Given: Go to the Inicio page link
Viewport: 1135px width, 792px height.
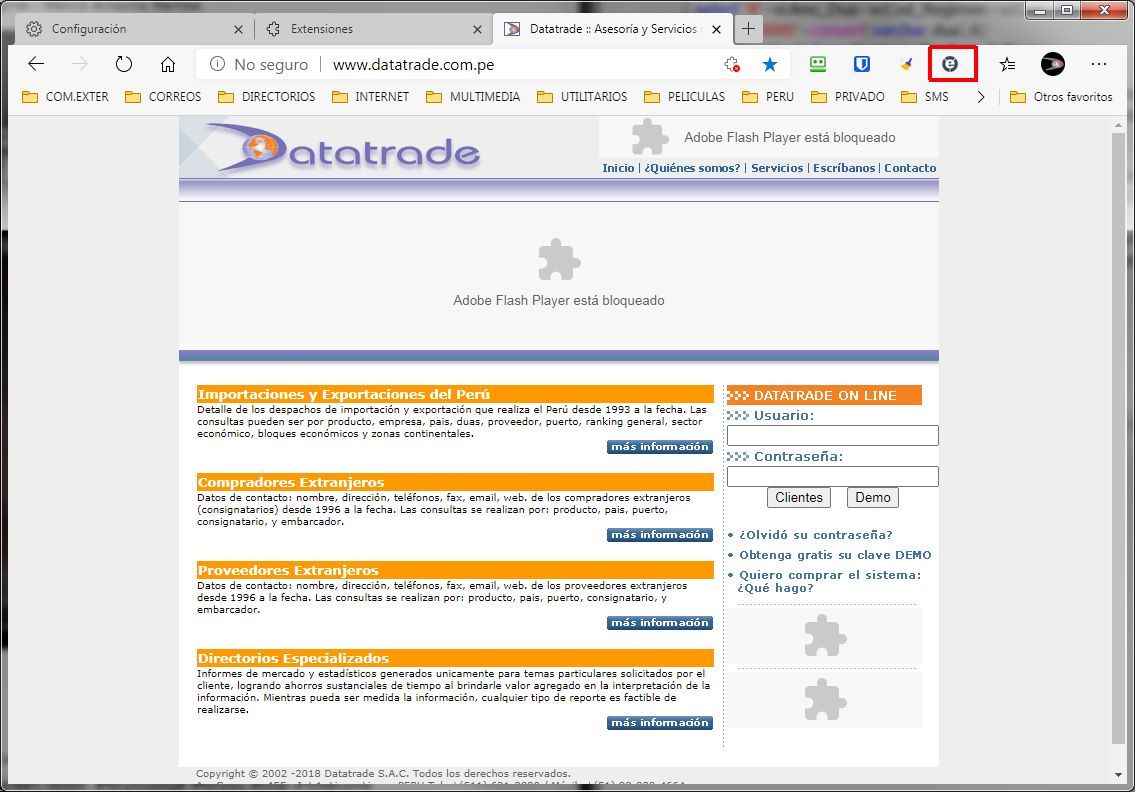Looking at the screenshot, I should pyautogui.click(x=618, y=168).
